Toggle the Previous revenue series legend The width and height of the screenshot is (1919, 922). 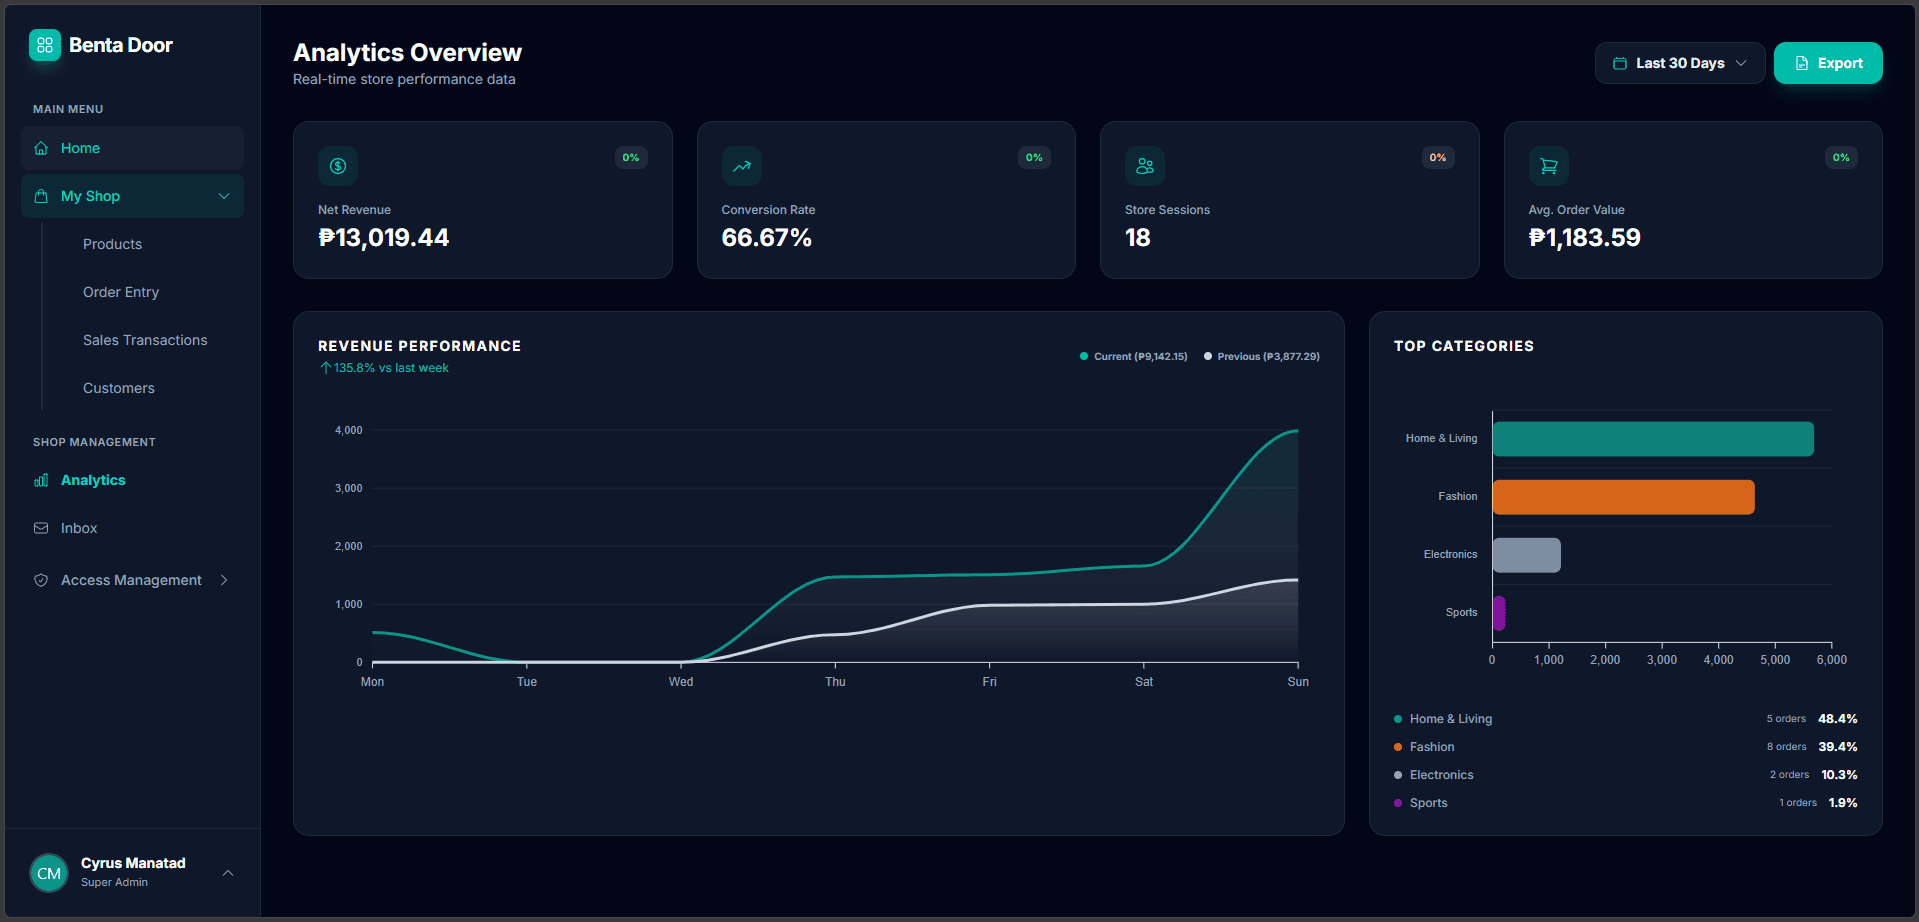(1262, 356)
